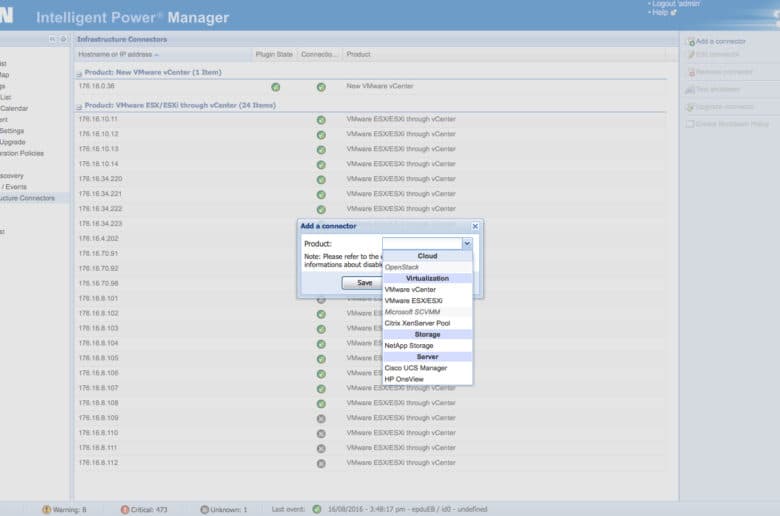The width and height of the screenshot is (780, 516).
Task: Click the green status icon for 176.16.8.108
Action: click(321, 404)
